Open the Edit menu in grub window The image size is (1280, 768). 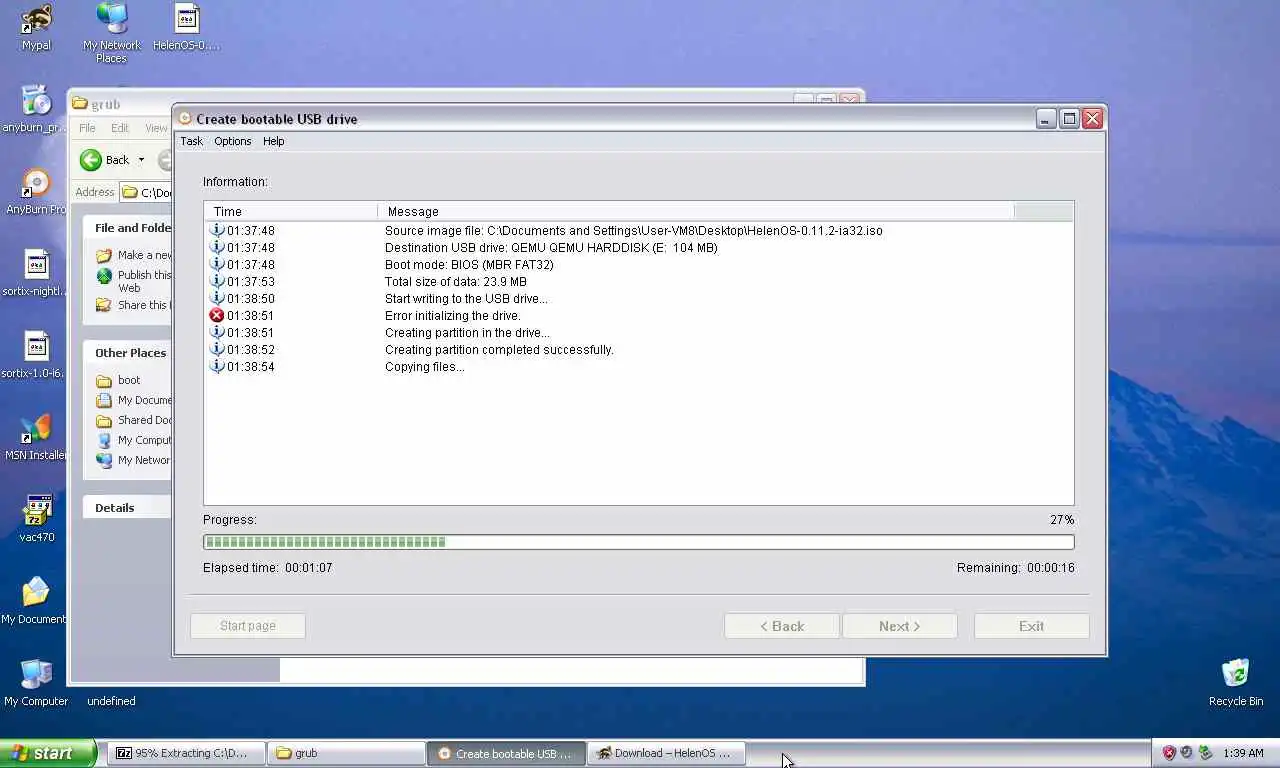pos(120,128)
